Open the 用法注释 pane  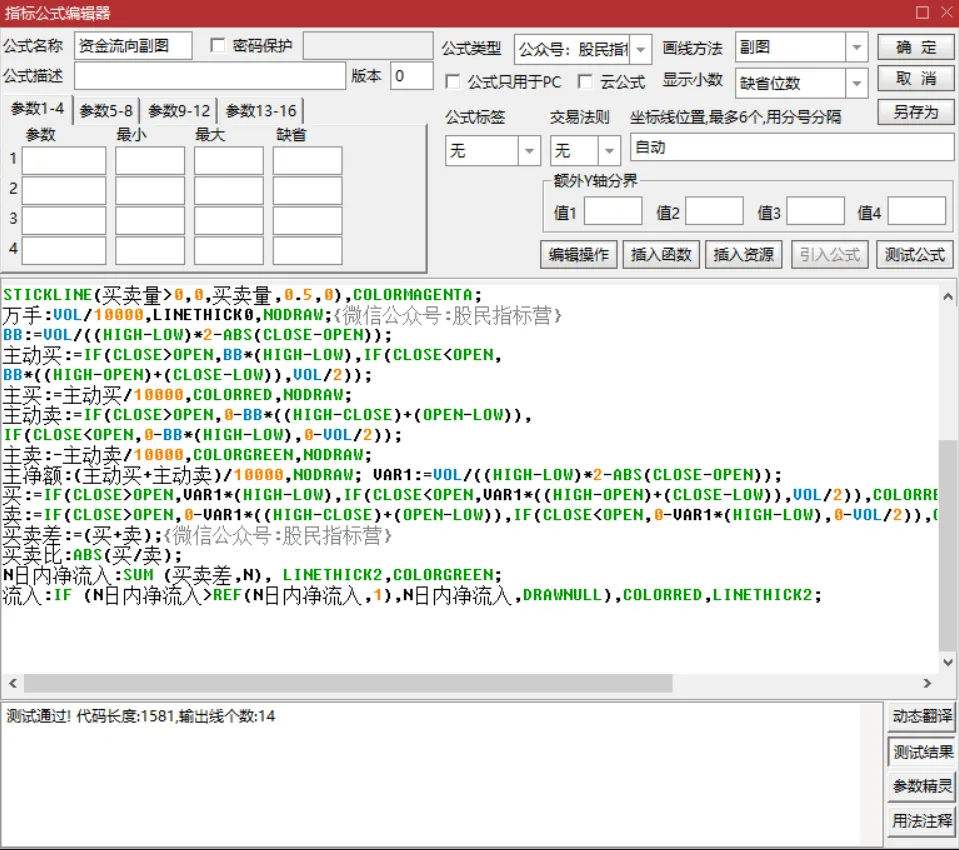pos(922,820)
